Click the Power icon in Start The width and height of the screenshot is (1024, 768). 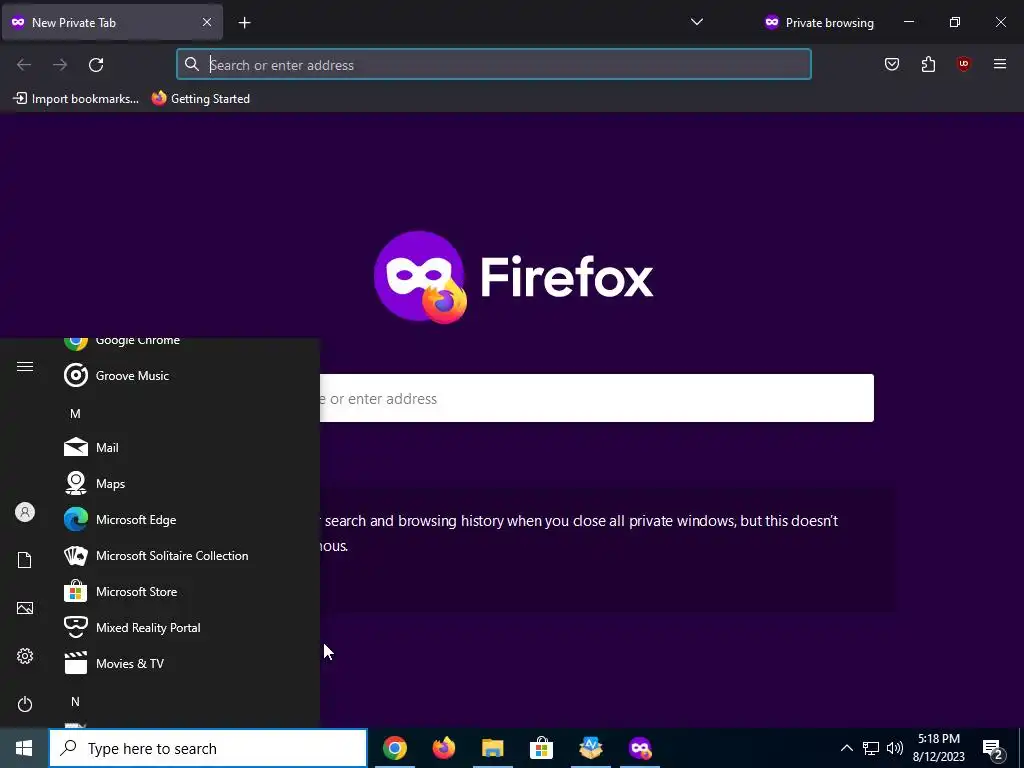click(25, 704)
